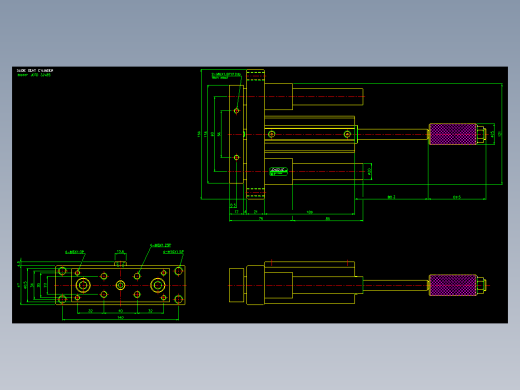Click the green model subtitle under the title
The image size is (520, 390).
(34, 75)
